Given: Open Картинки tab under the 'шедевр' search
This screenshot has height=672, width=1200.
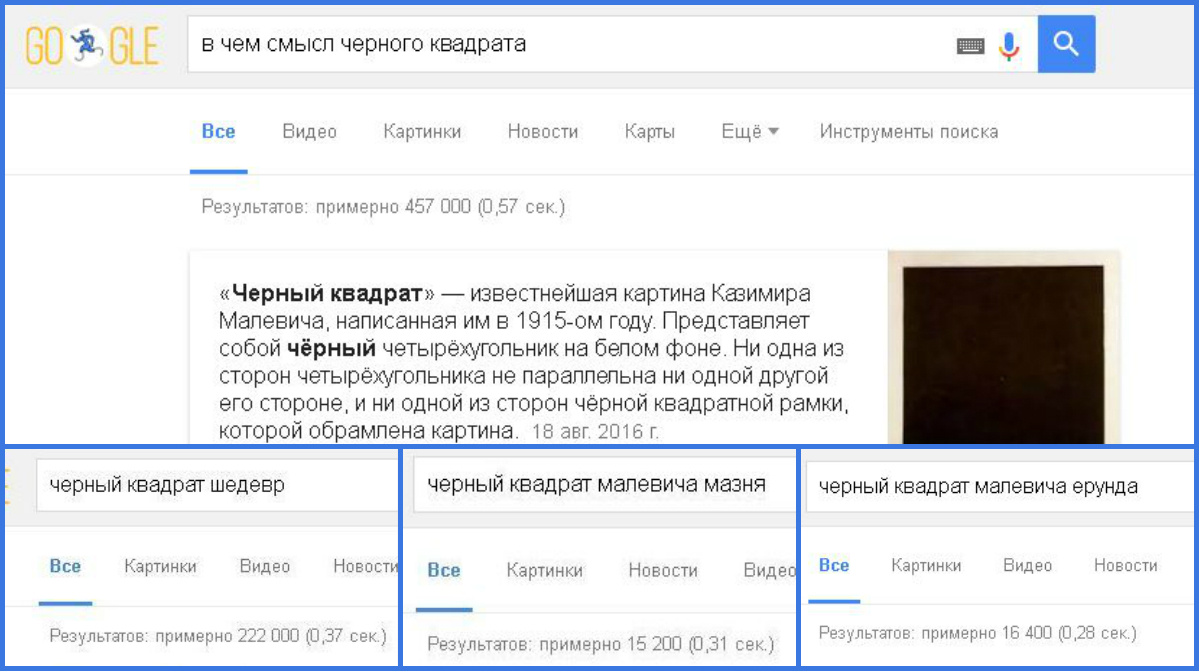Looking at the screenshot, I should [x=160, y=567].
